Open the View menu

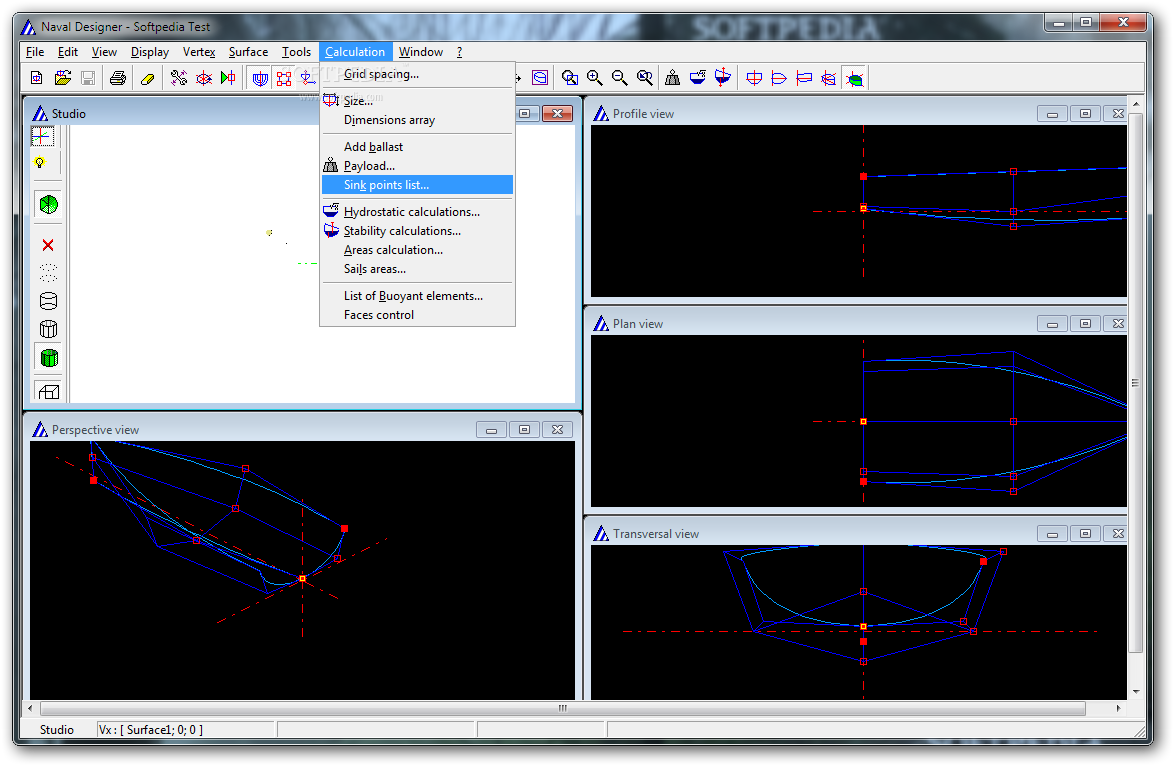click(x=104, y=52)
